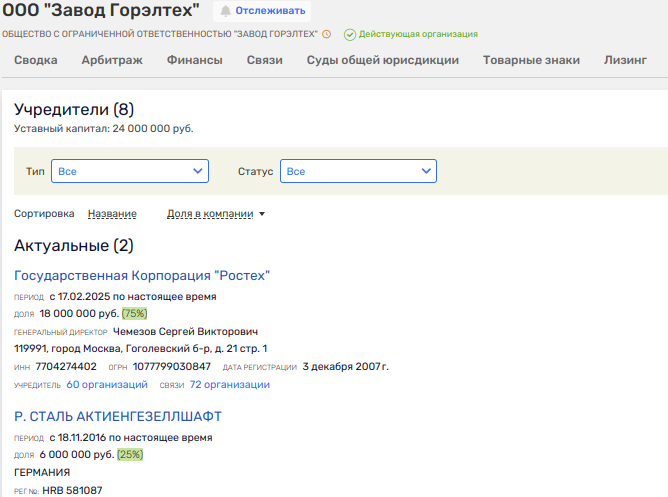Click share amount 6 000 000 руб.

(x=77, y=454)
